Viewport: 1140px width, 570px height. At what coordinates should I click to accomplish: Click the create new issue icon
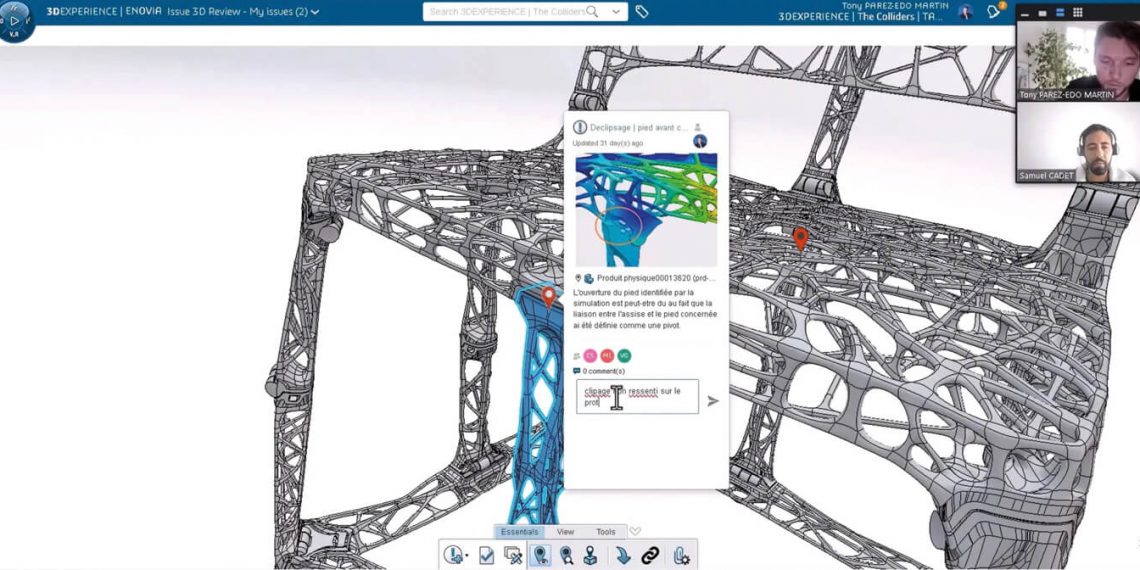(x=453, y=555)
